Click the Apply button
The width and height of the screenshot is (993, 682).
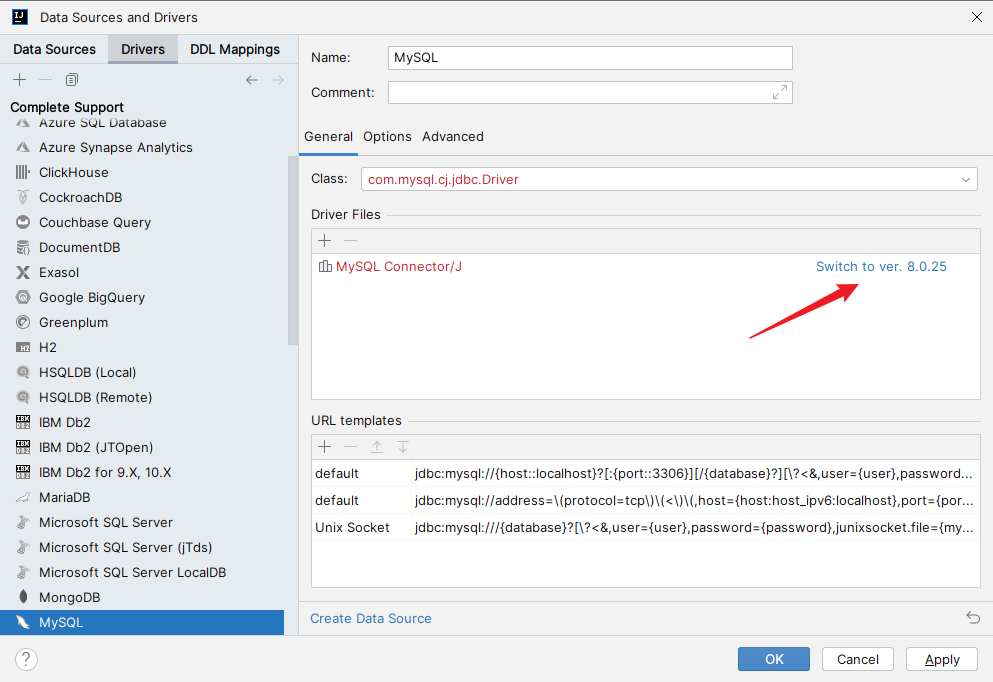(941, 659)
